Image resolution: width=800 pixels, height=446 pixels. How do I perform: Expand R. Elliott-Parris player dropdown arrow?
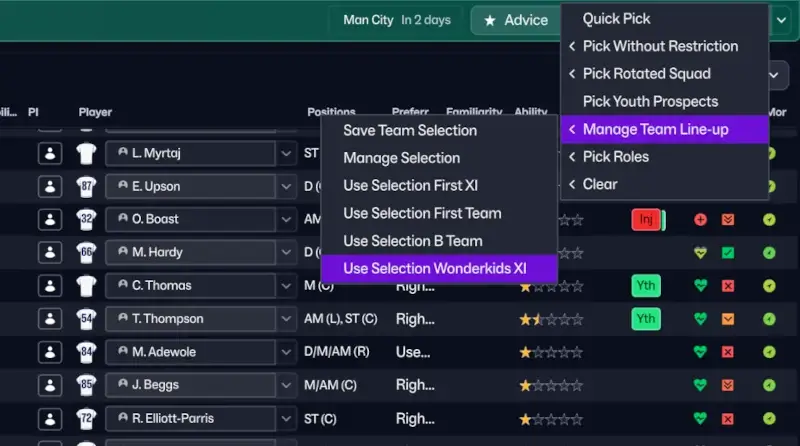pyautogui.click(x=286, y=419)
